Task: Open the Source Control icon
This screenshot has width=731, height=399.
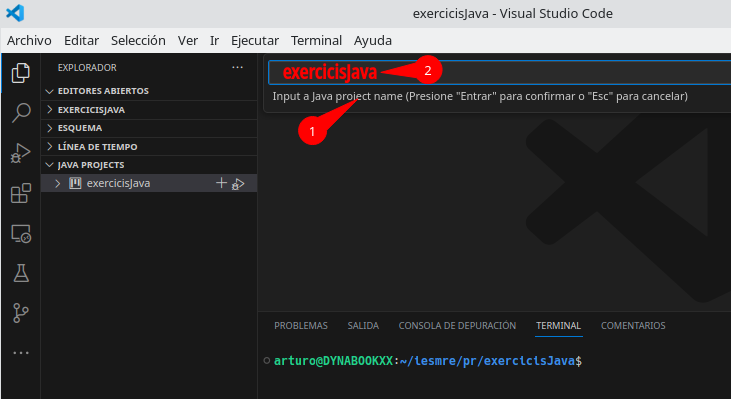Action: [21, 313]
